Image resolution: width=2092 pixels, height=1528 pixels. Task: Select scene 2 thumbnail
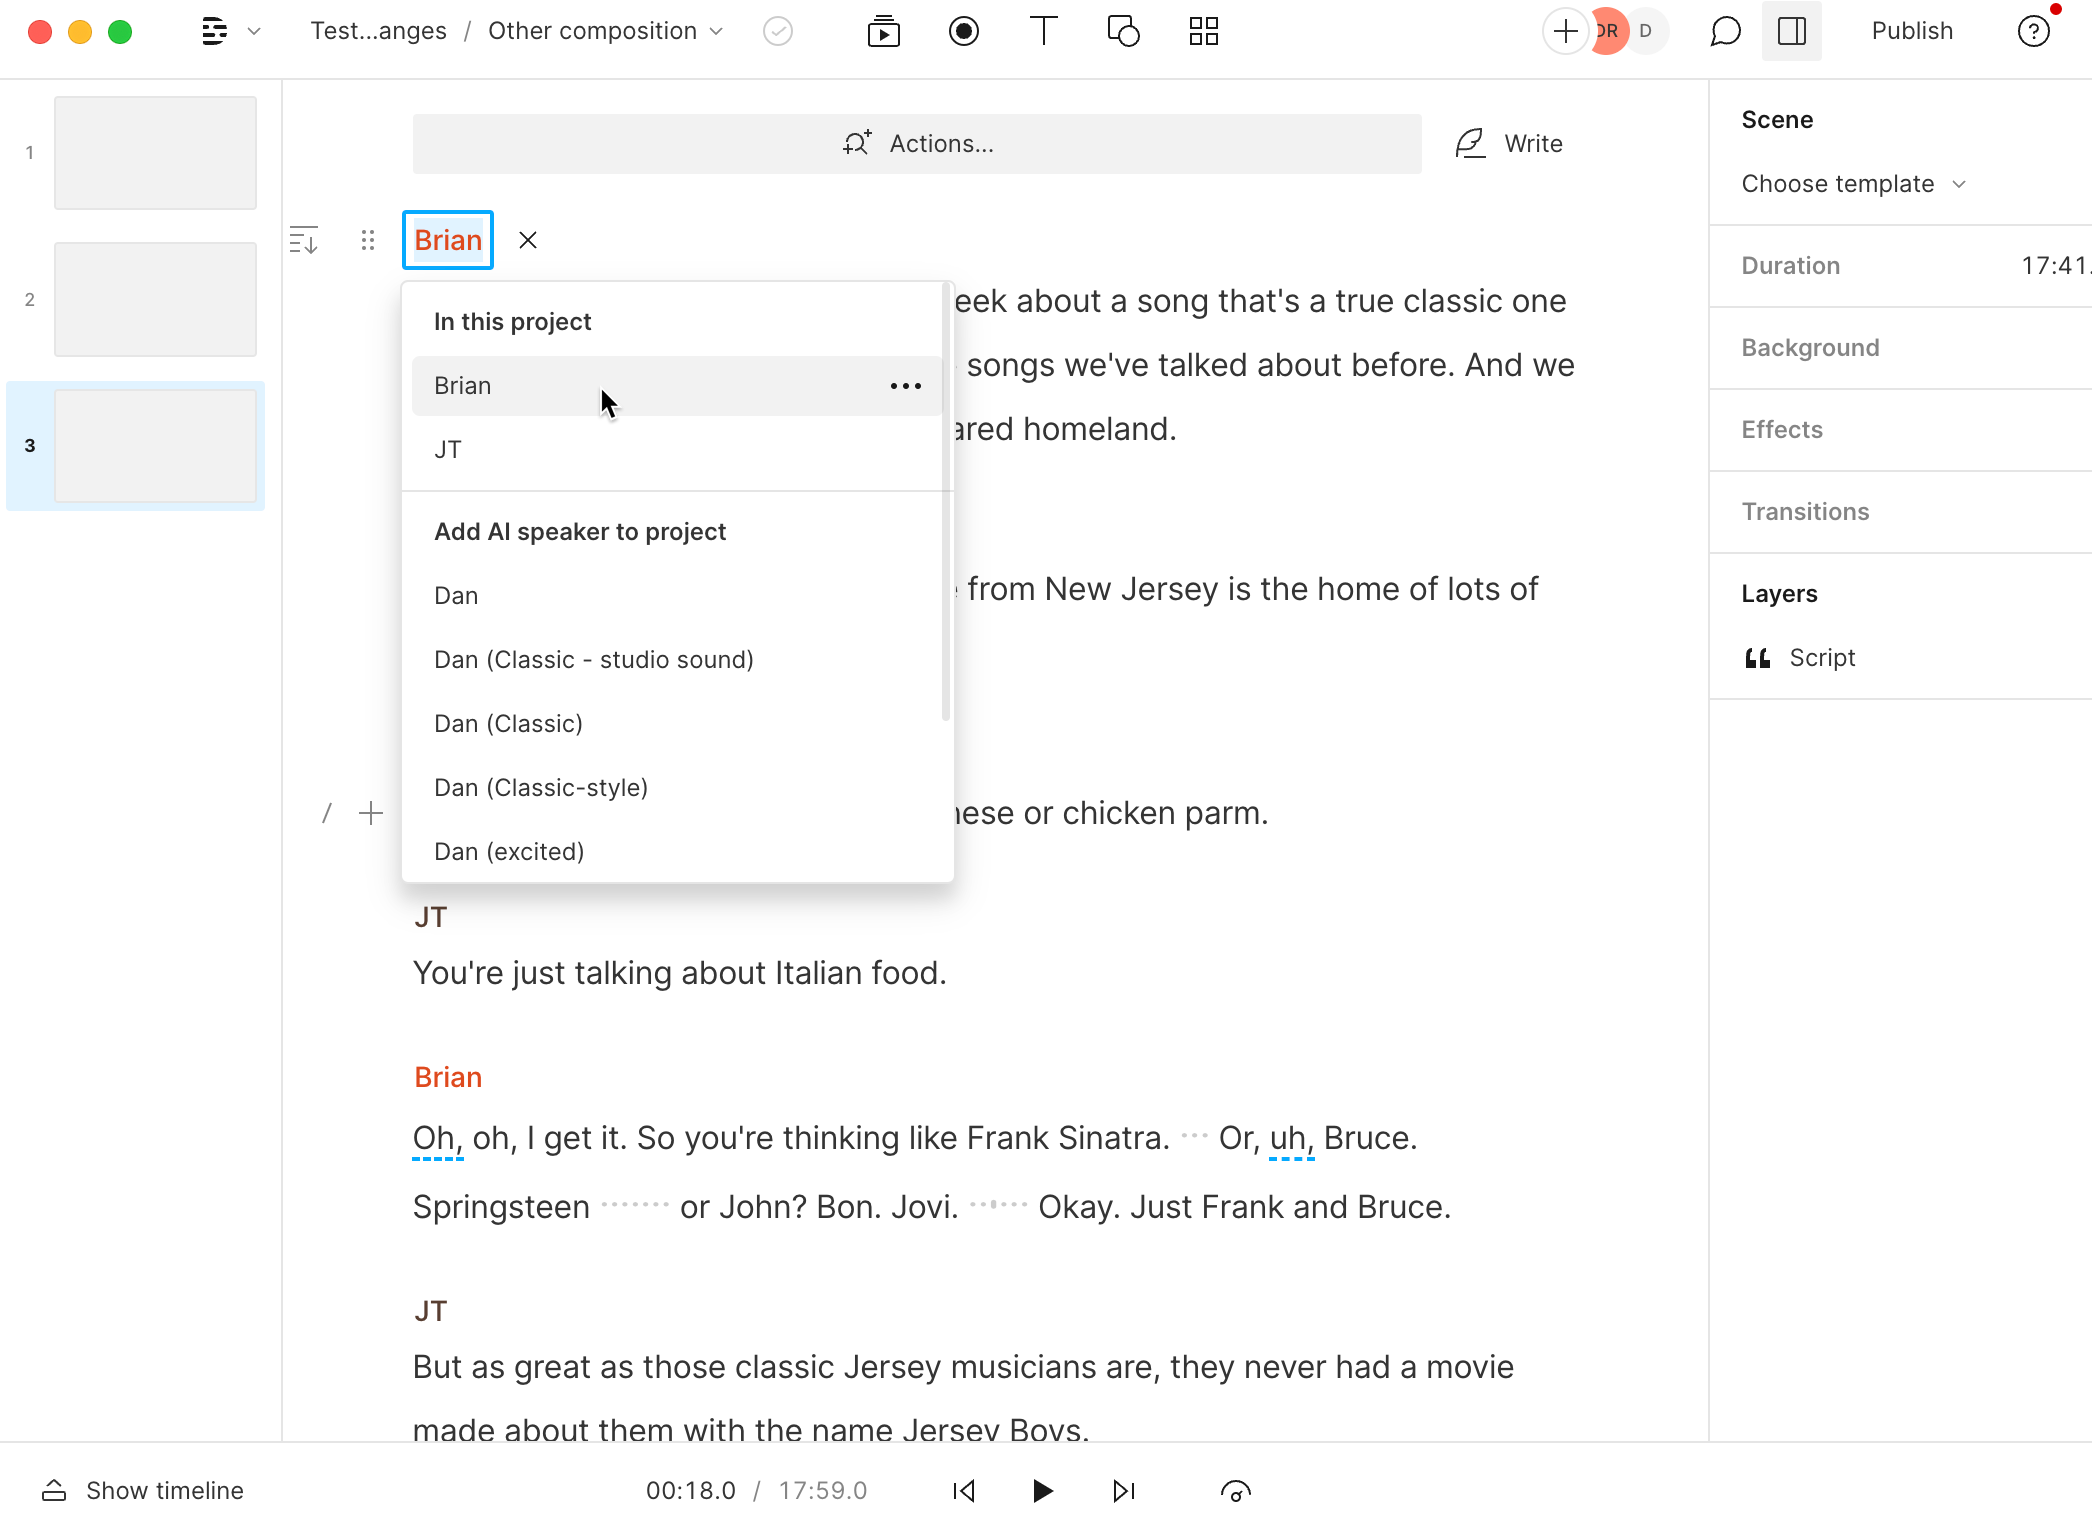[x=155, y=299]
